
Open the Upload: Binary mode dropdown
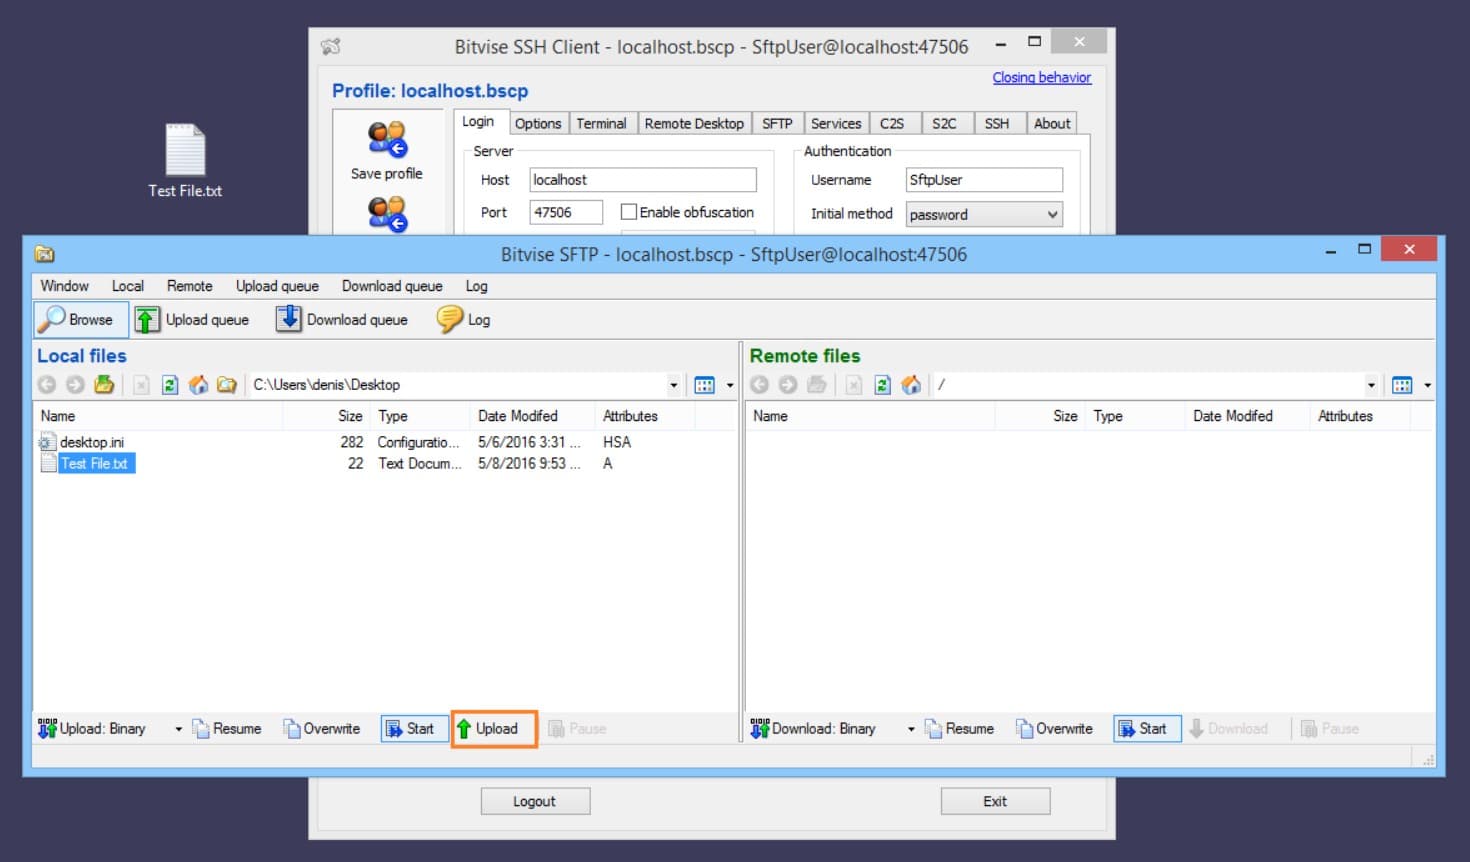(x=179, y=729)
